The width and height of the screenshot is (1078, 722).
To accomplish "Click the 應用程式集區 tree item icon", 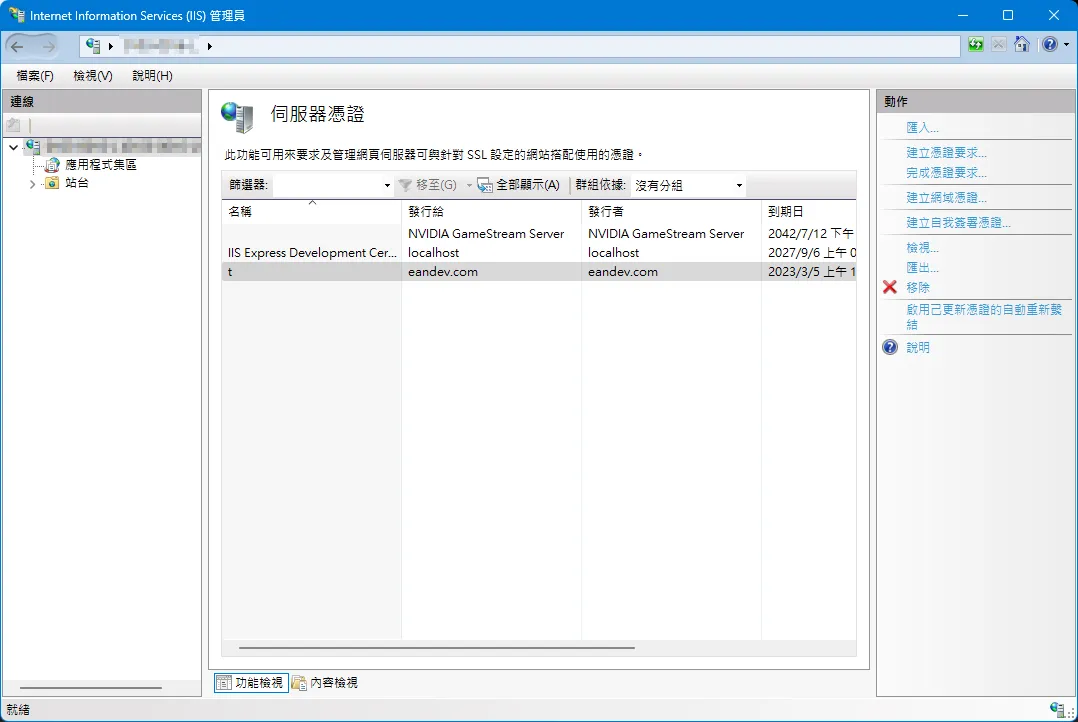I will (x=50, y=164).
